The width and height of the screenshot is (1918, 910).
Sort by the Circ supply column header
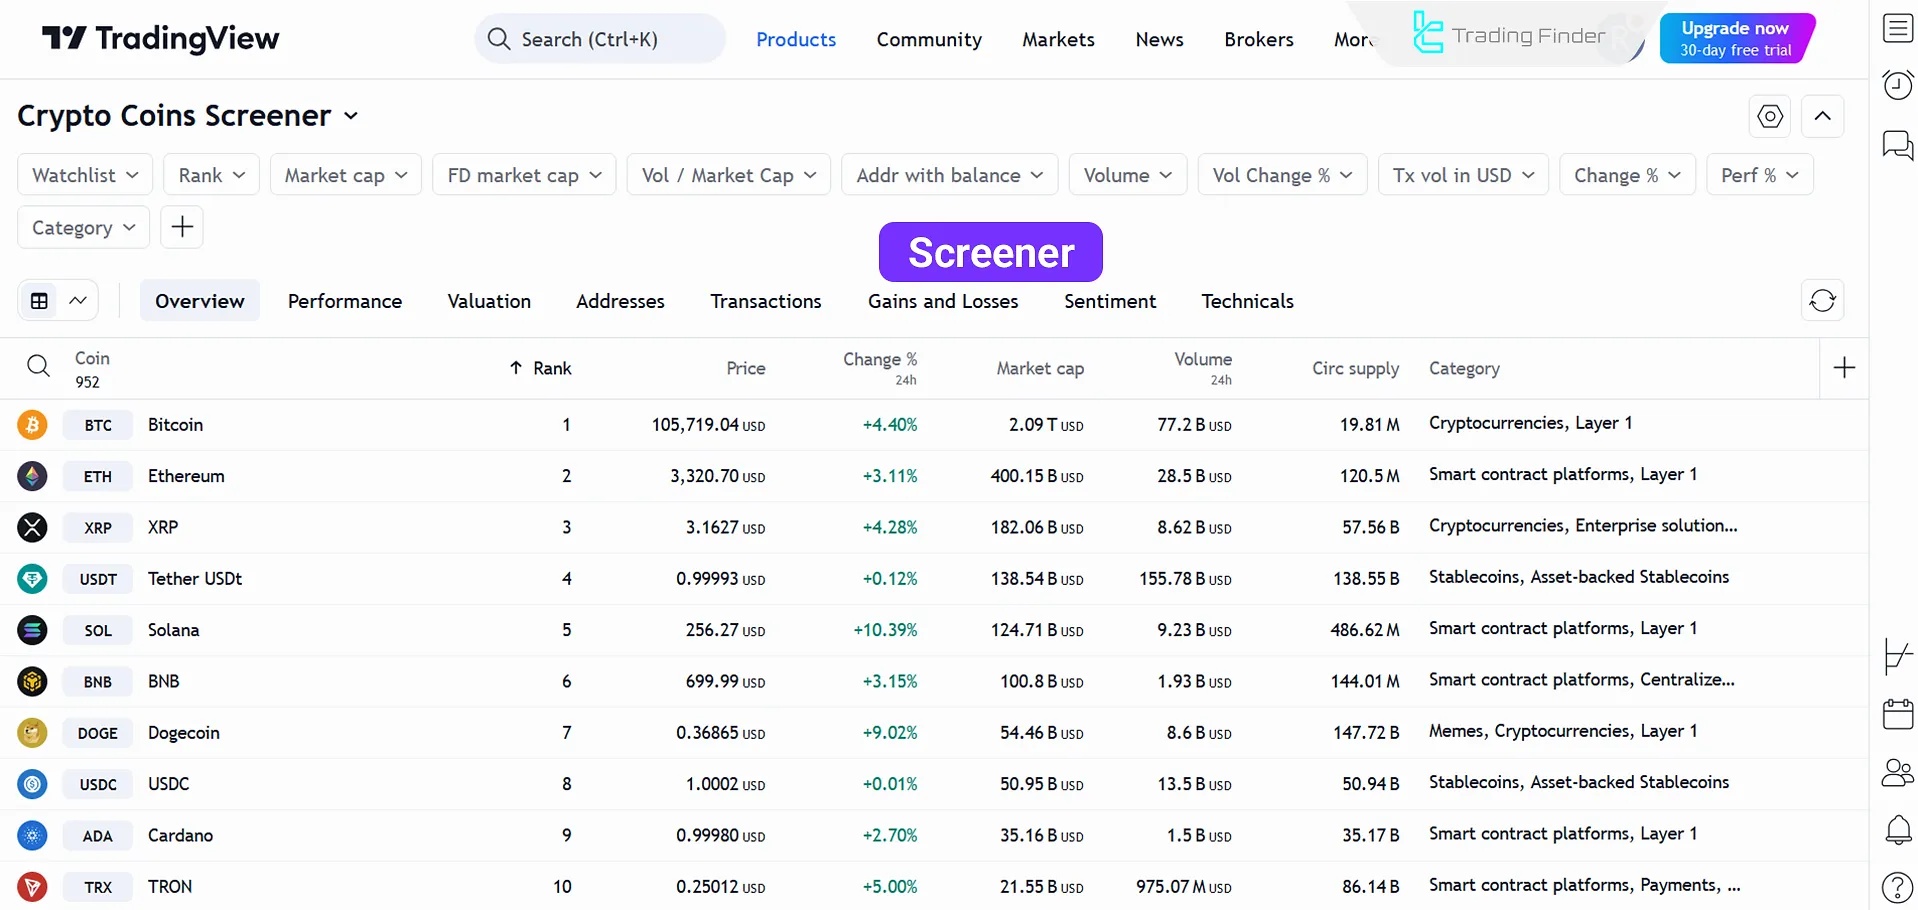pyautogui.click(x=1355, y=368)
